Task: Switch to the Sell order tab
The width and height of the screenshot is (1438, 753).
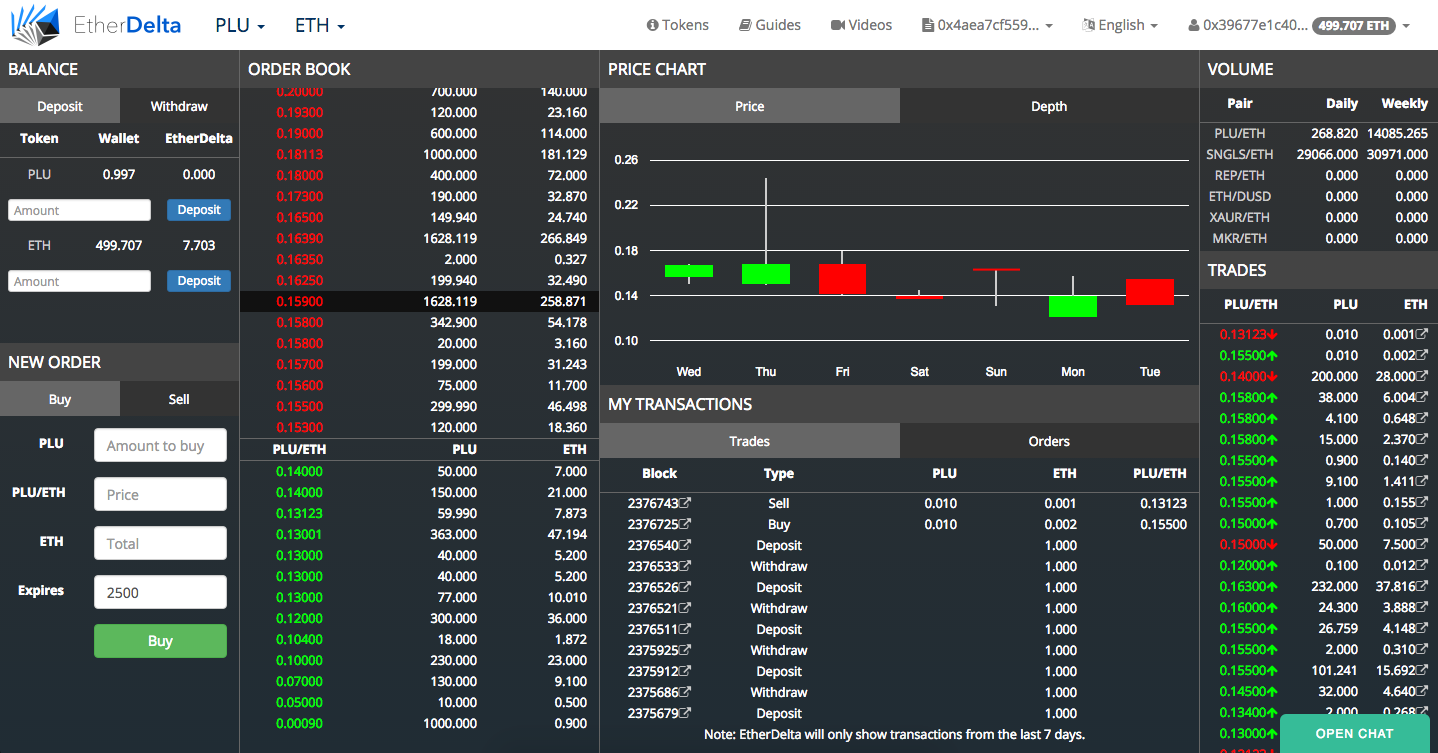Action: (179, 399)
